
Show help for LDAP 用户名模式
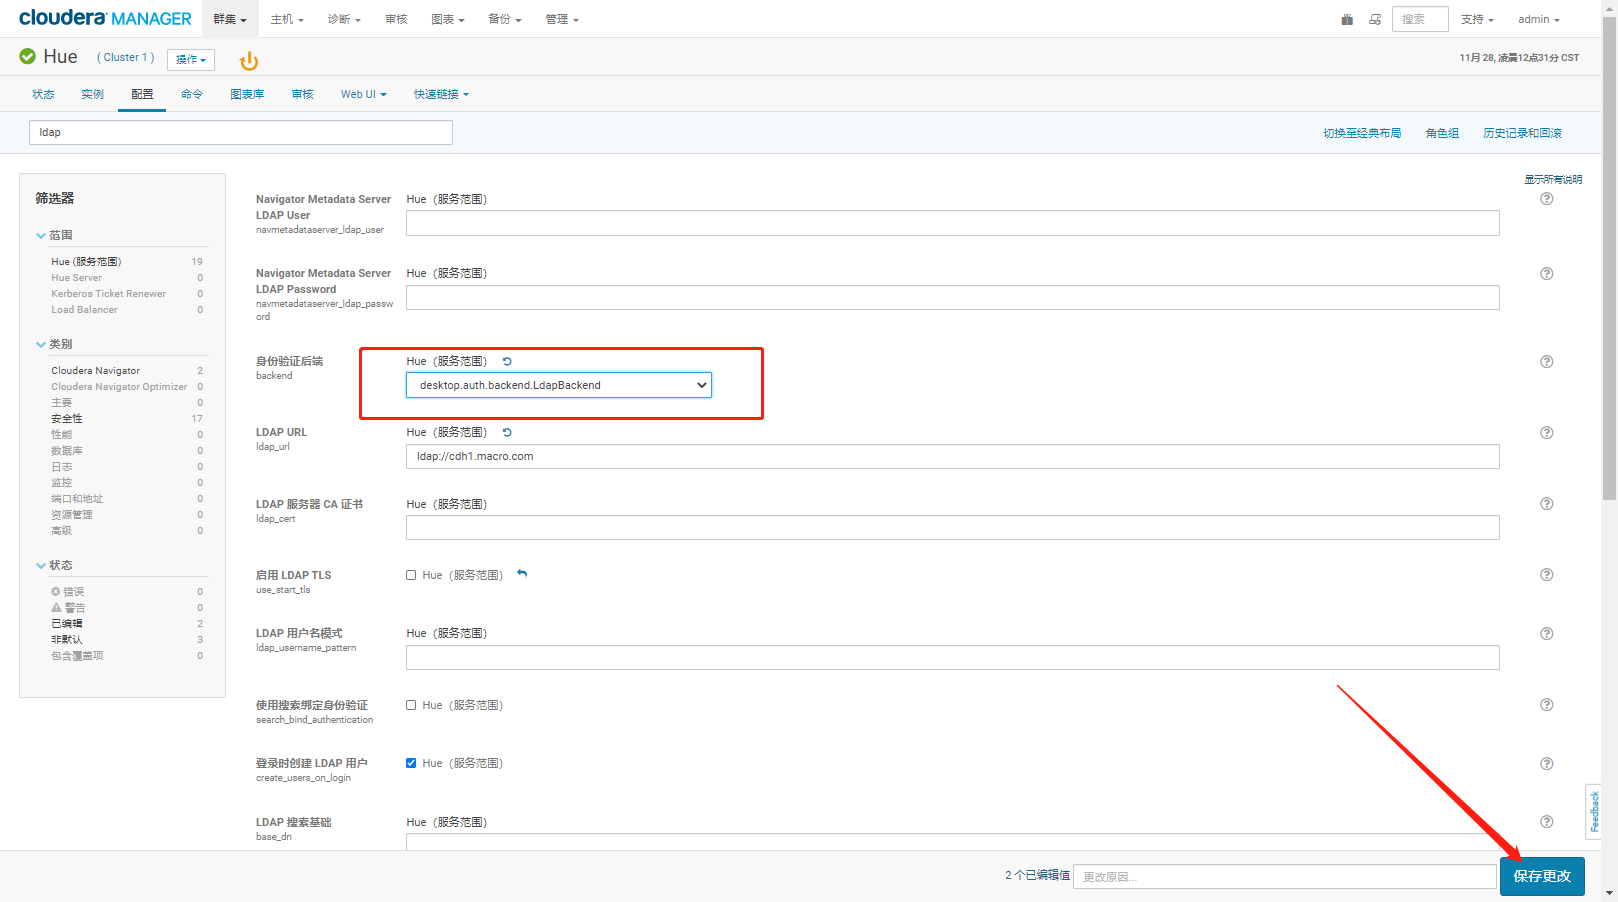coord(1547,634)
